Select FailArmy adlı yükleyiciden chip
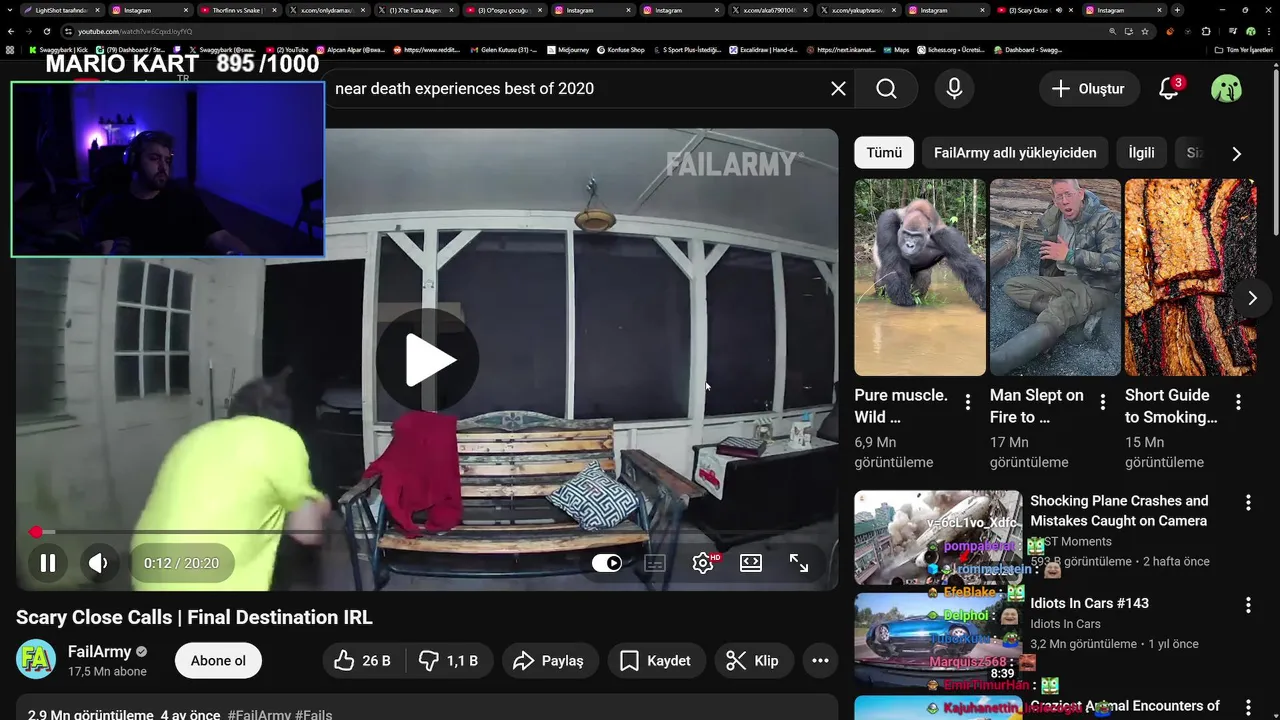Screen dimensions: 1280x720 1015,153
